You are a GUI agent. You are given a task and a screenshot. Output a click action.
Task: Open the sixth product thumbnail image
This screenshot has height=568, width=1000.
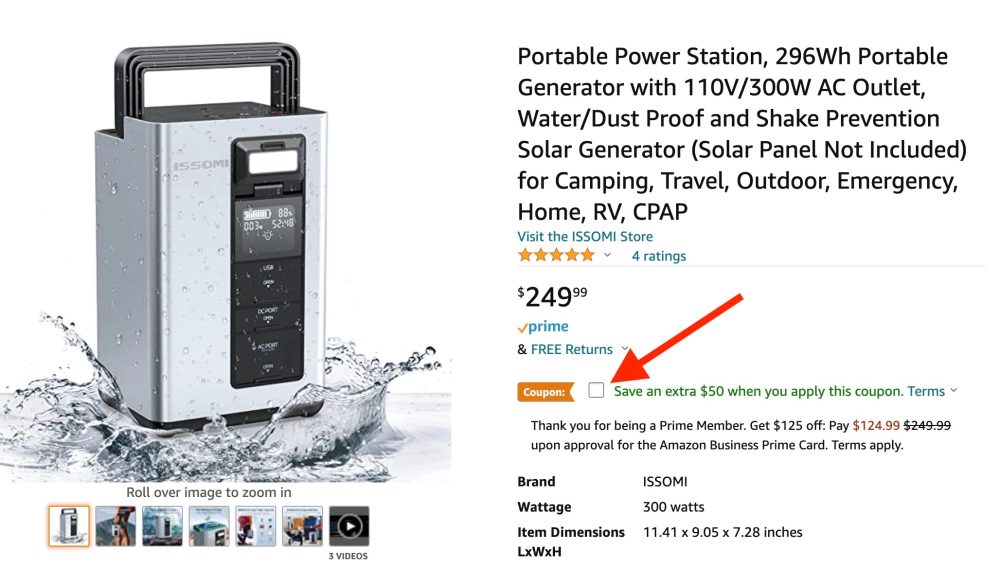pyautogui.click(x=302, y=526)
